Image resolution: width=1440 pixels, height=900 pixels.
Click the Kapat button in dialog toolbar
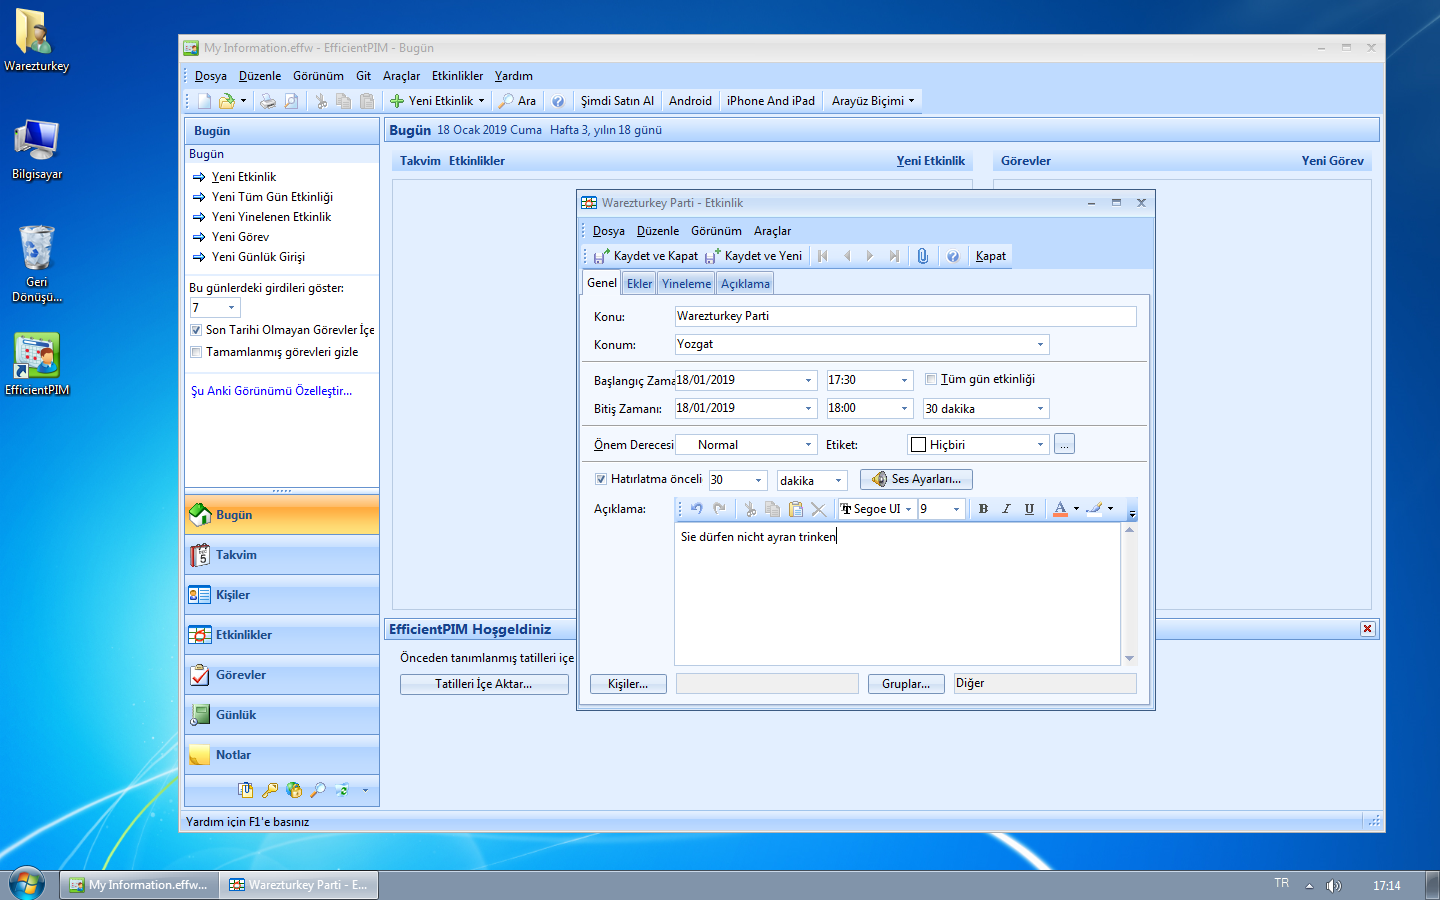tap(991, 256)
